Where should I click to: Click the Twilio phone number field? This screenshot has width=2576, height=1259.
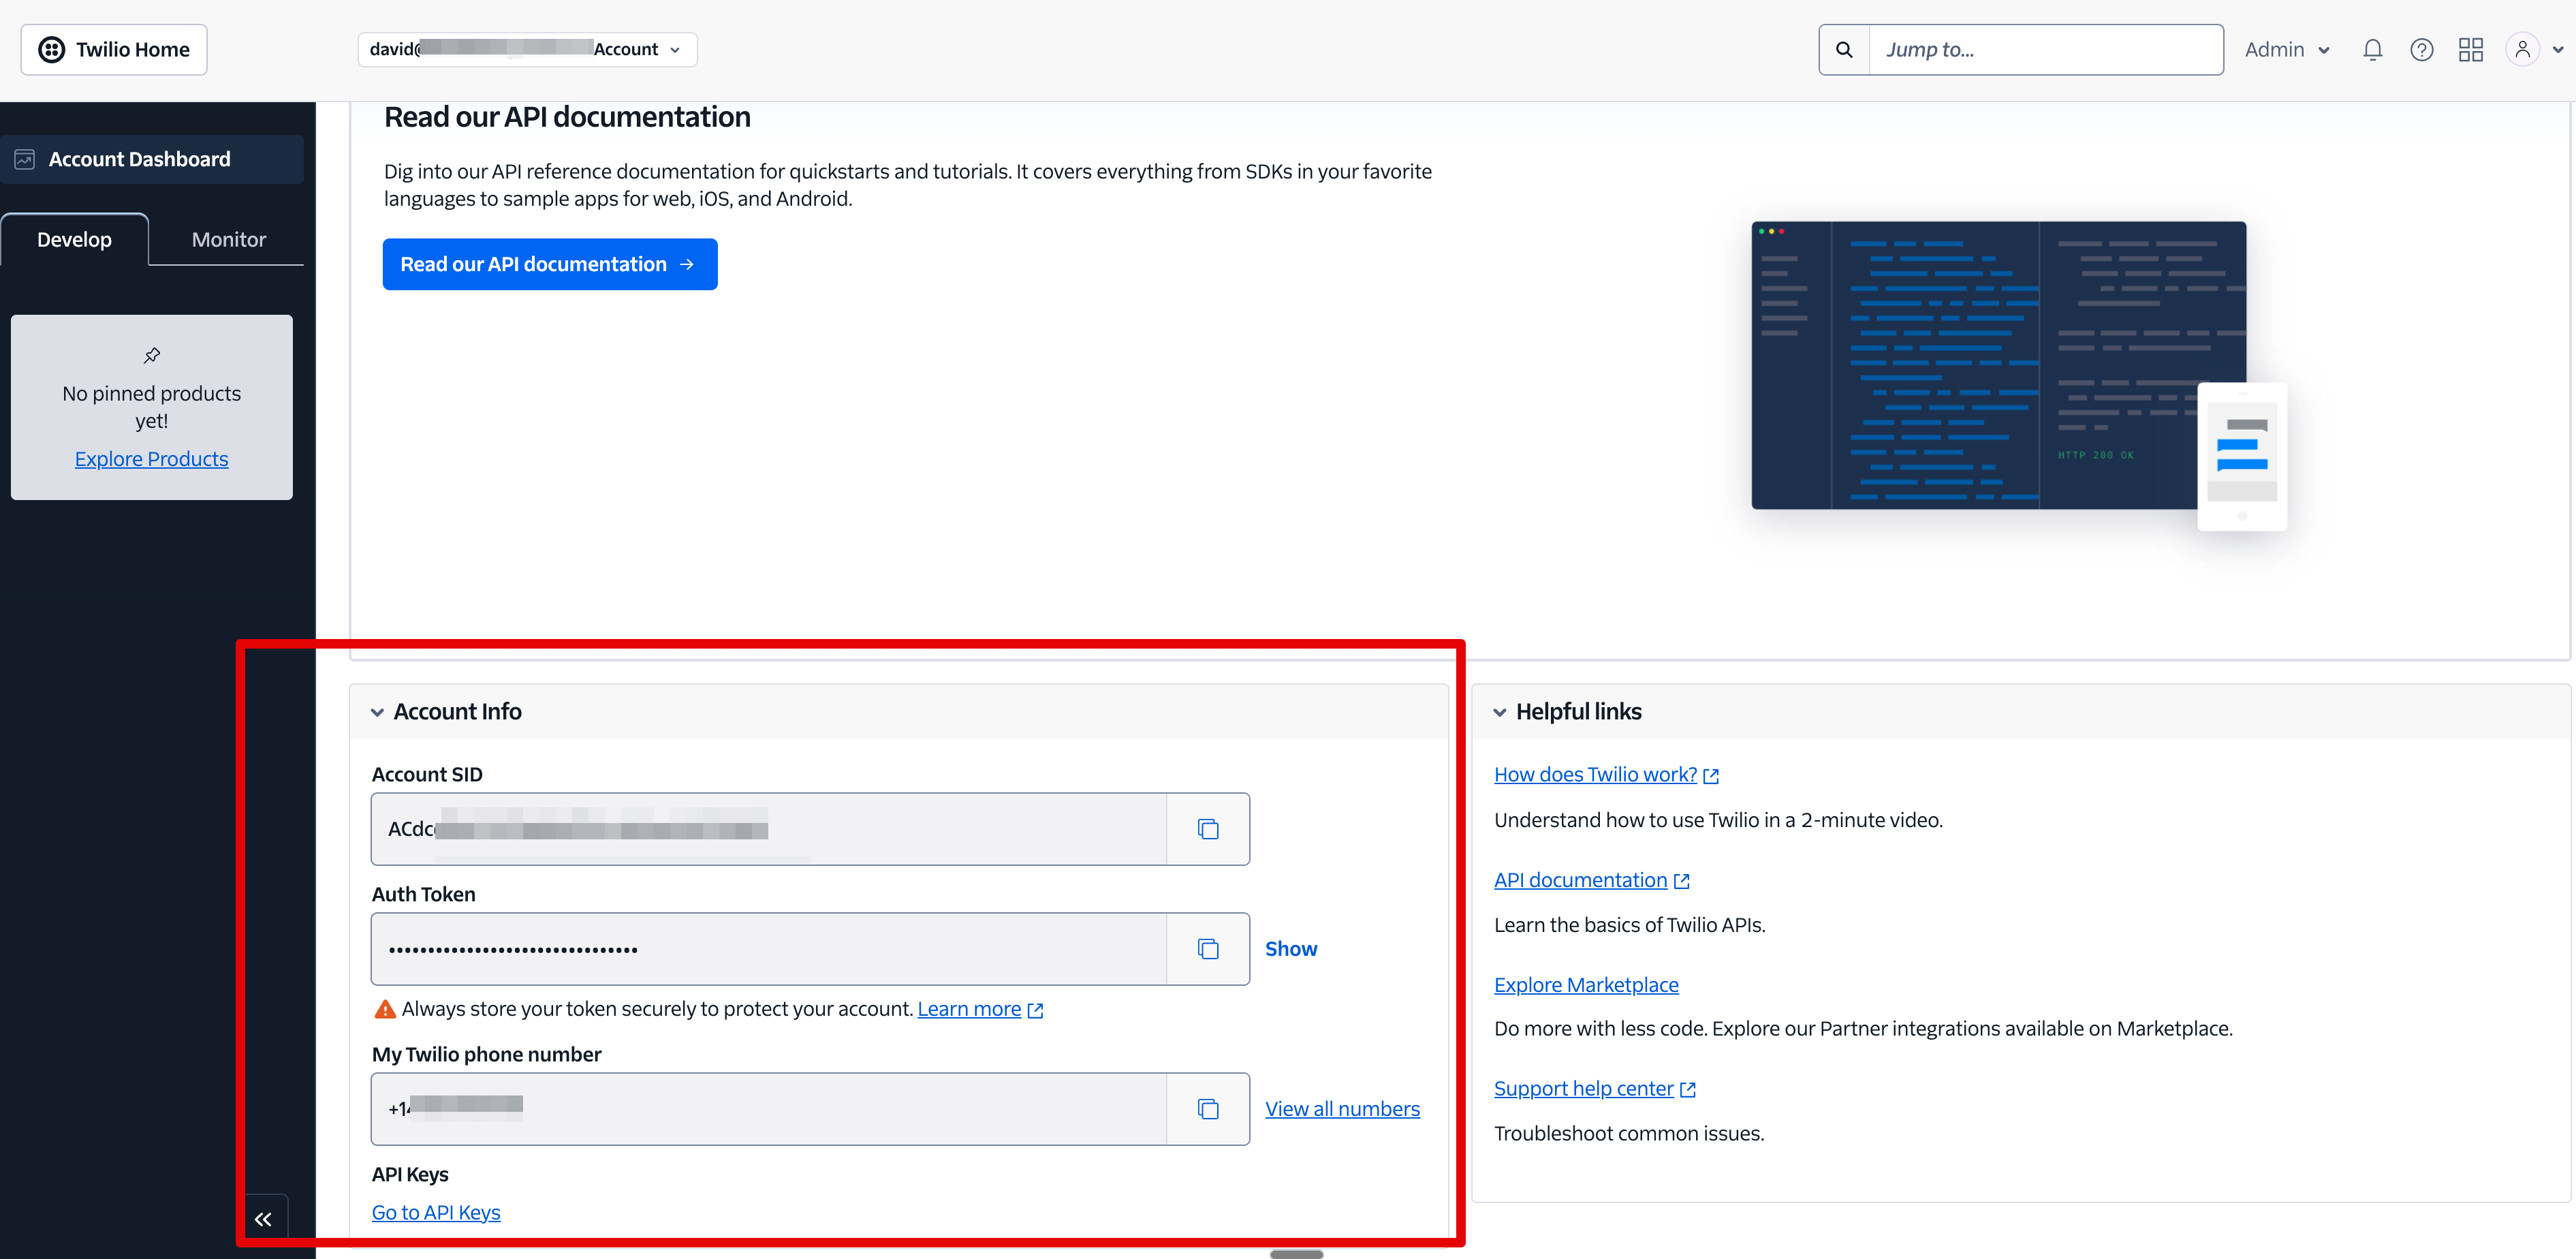pyautogui.click(x=769, y=1109)
